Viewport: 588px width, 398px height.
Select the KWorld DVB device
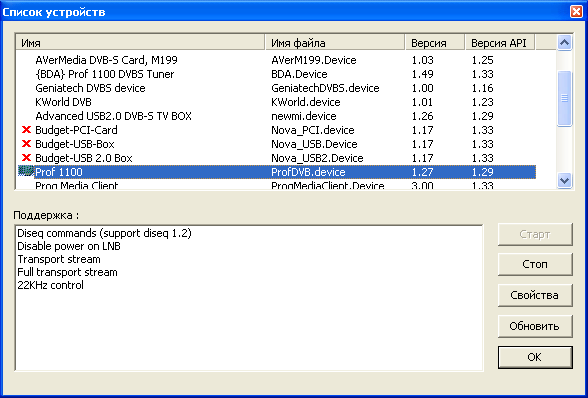[x=63, y=102]
